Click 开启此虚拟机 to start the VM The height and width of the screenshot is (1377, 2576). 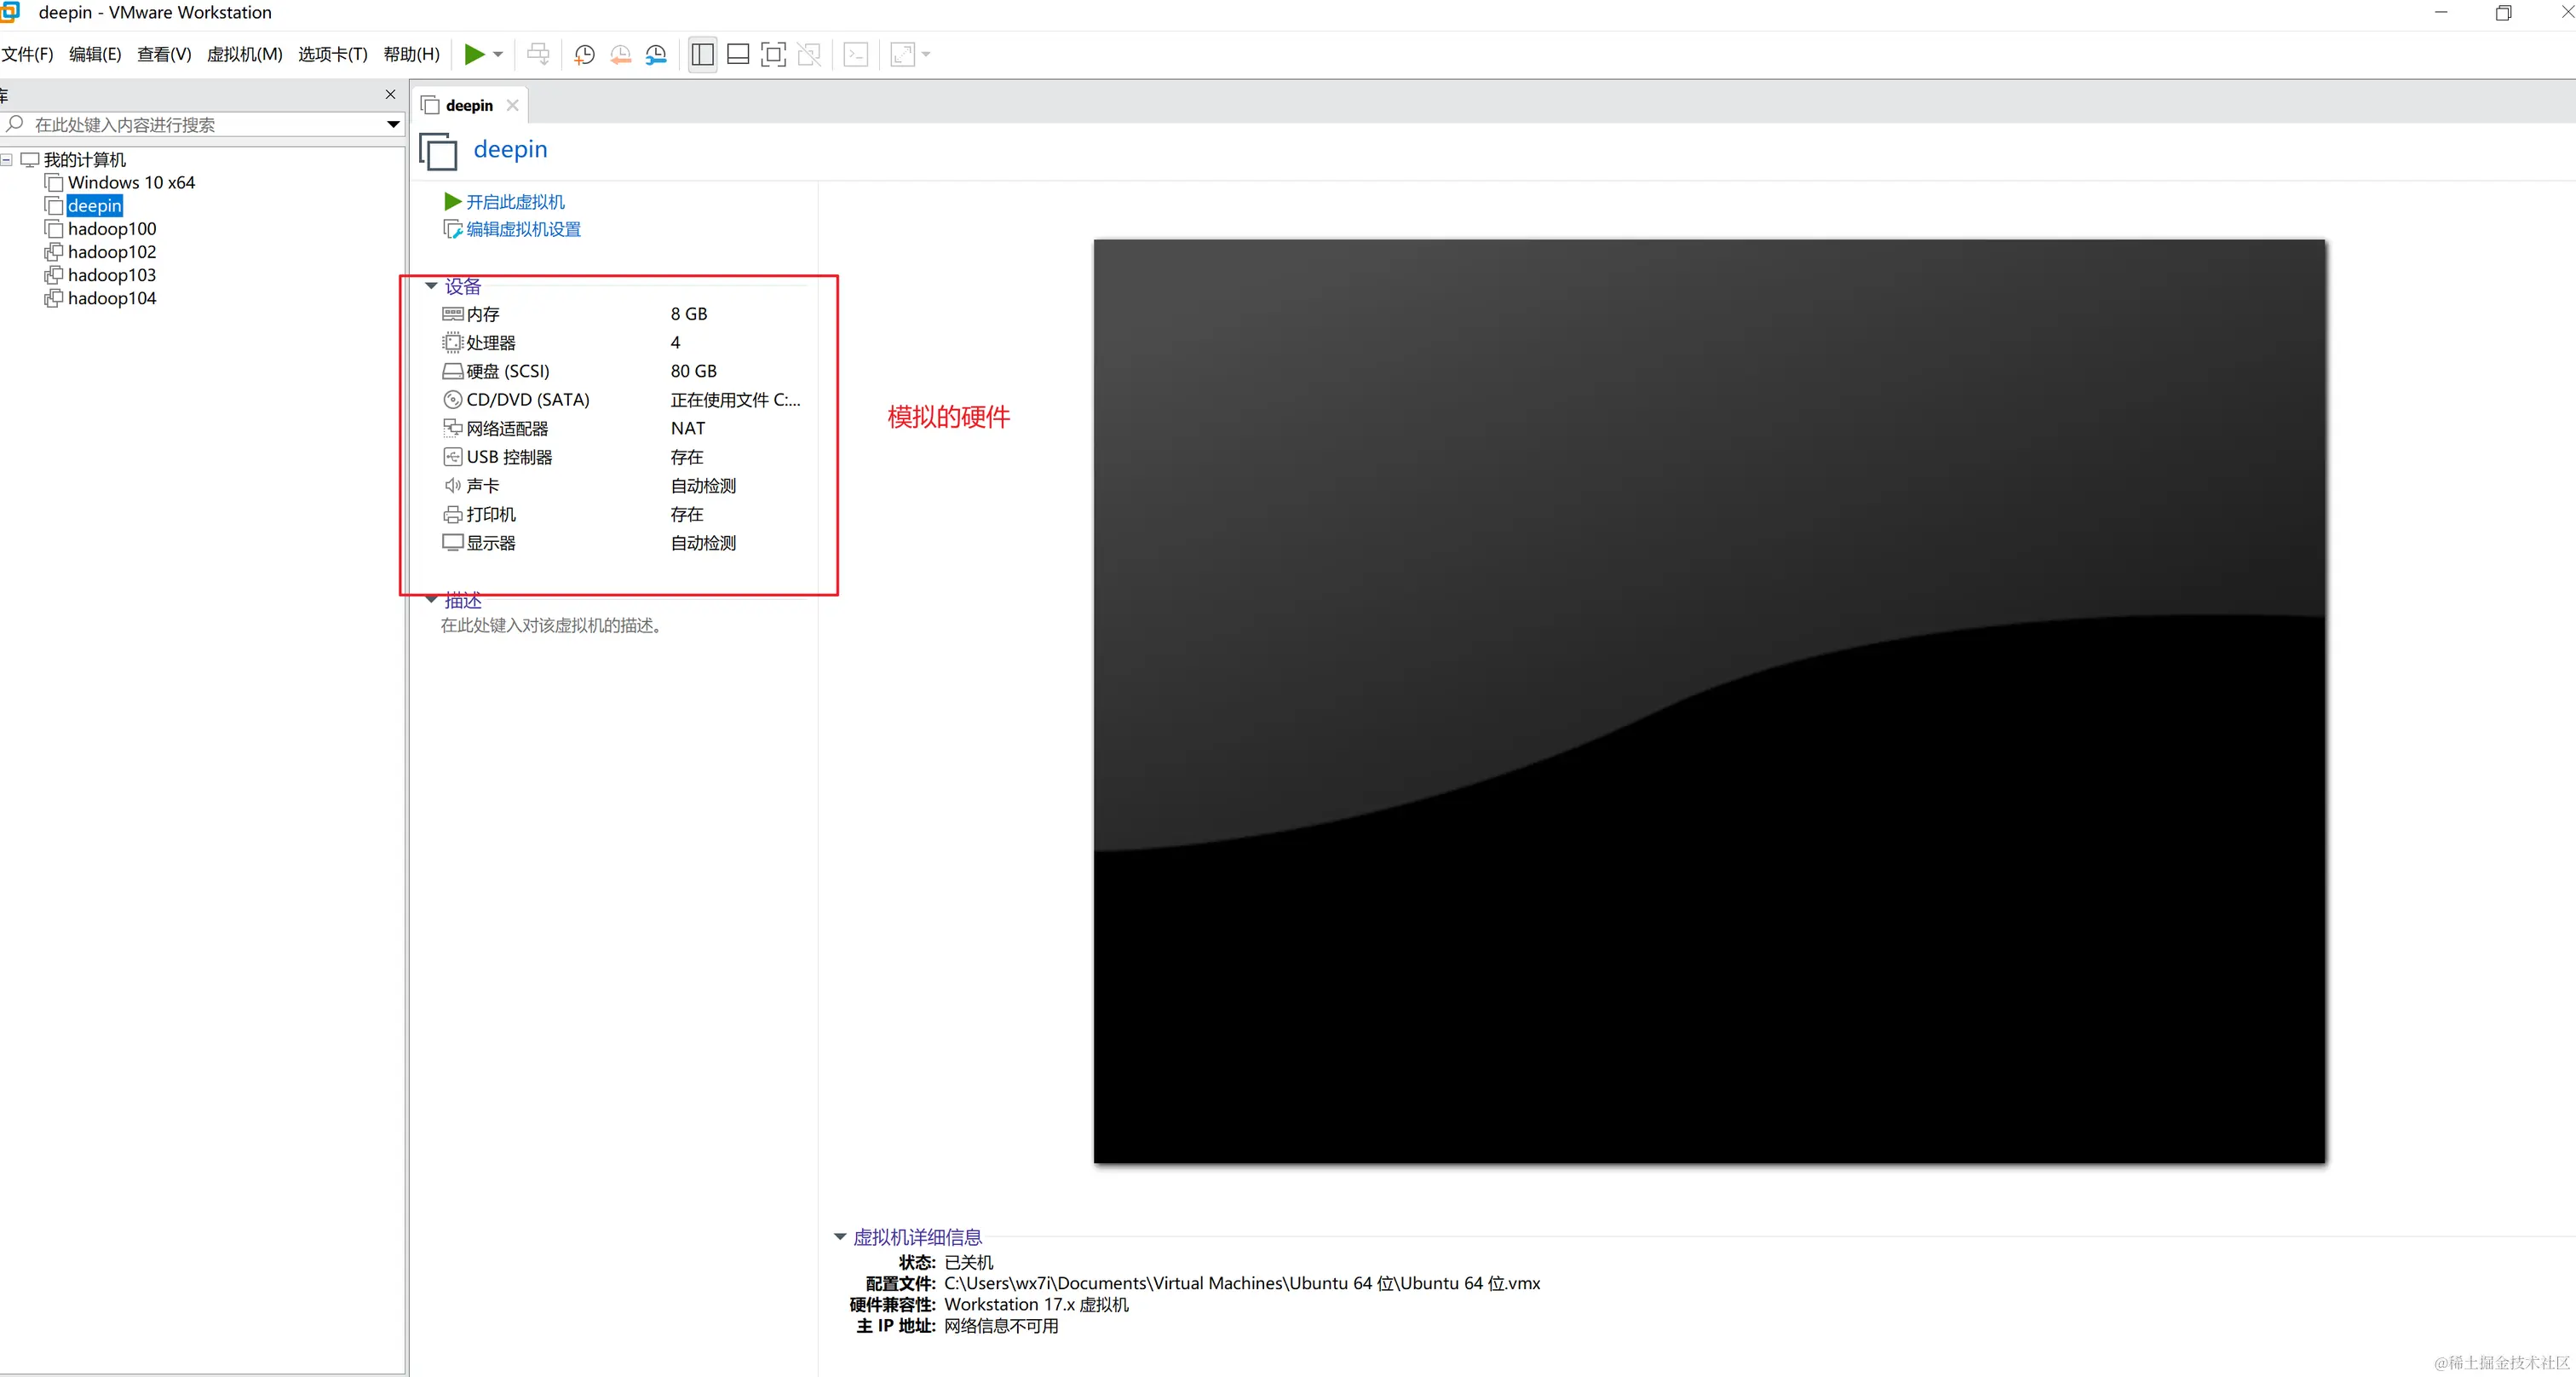(x=514, y=201)
